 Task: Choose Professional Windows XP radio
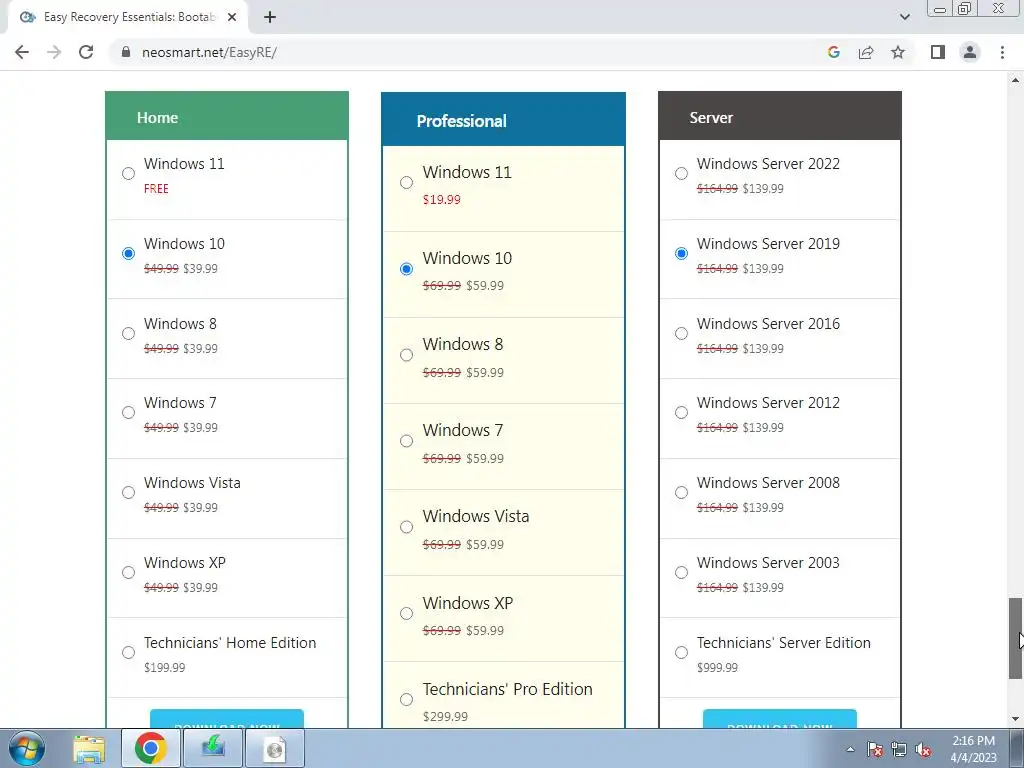pos(406,613)
